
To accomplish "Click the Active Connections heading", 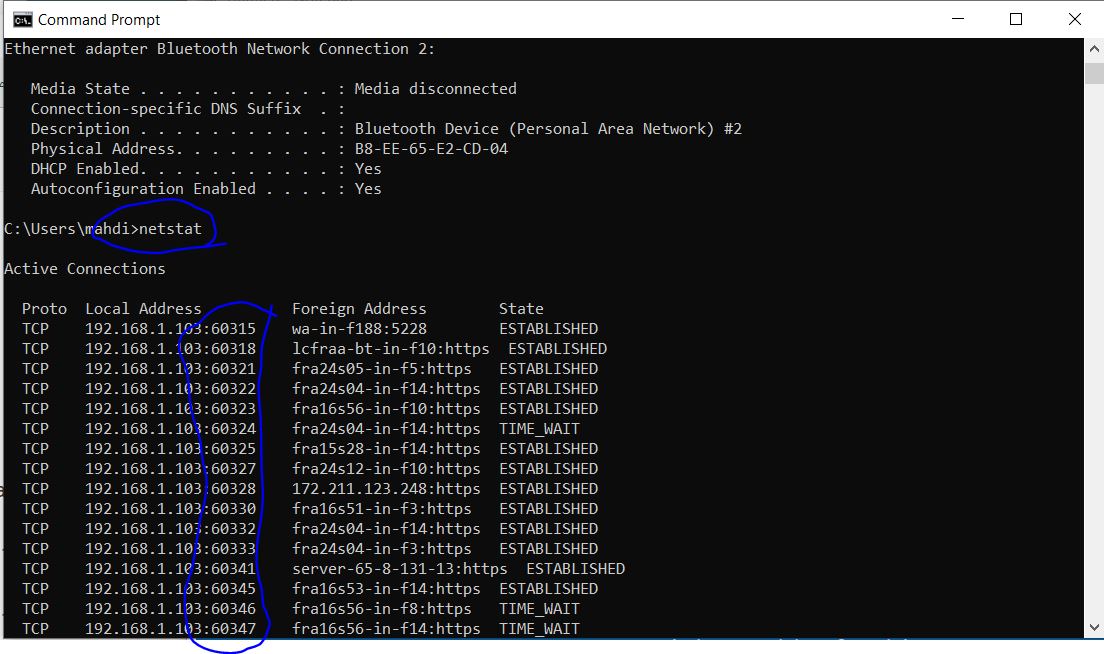I will pos(85,269).
